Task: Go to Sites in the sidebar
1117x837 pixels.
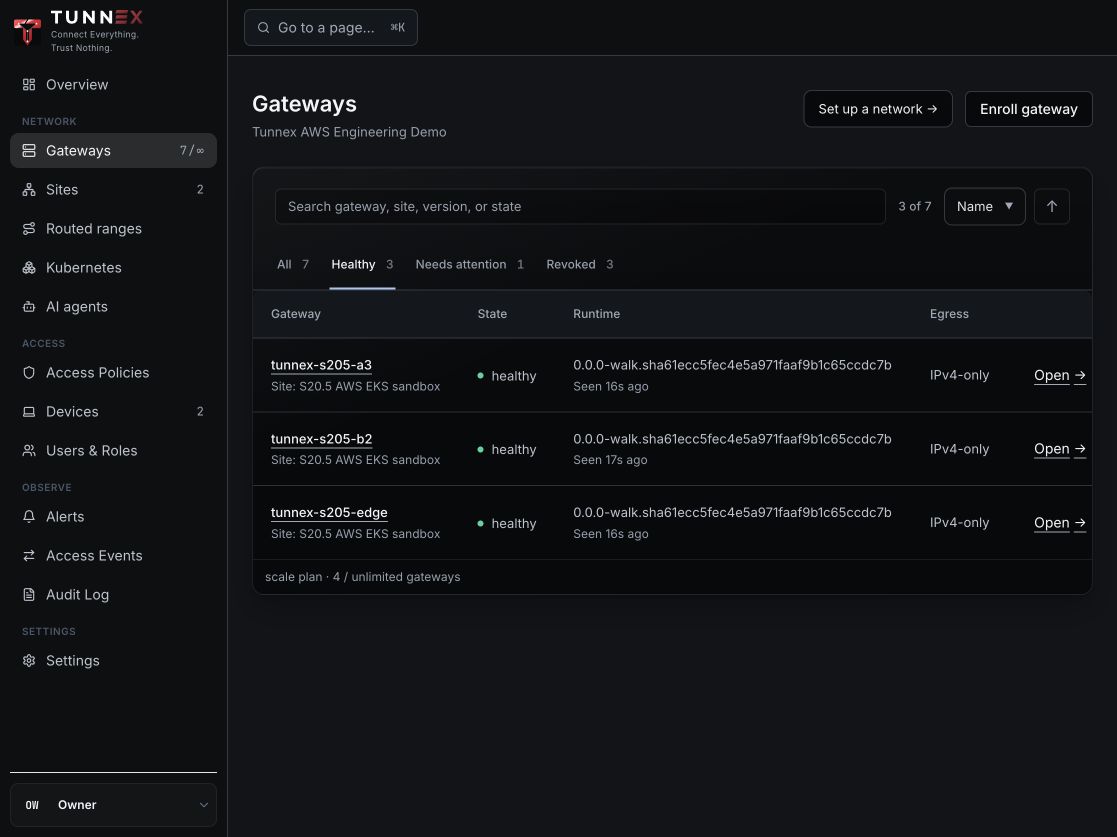Action: click(x=113, y=189)
